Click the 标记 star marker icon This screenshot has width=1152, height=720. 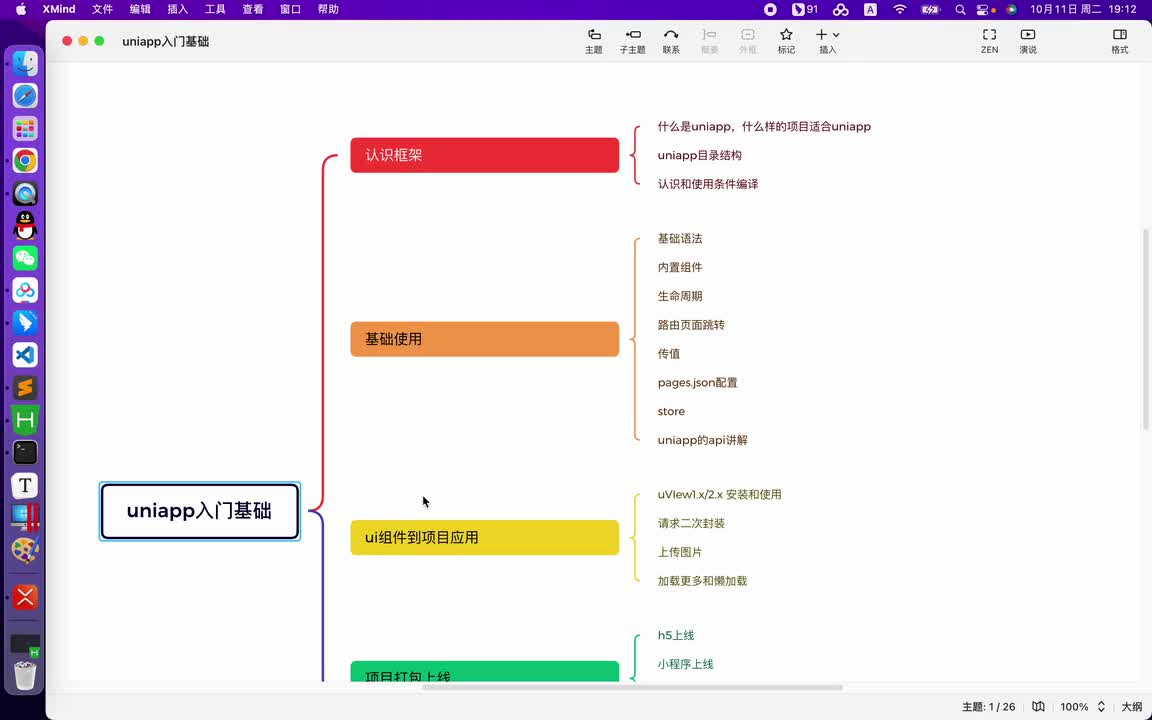click(786, 41)
